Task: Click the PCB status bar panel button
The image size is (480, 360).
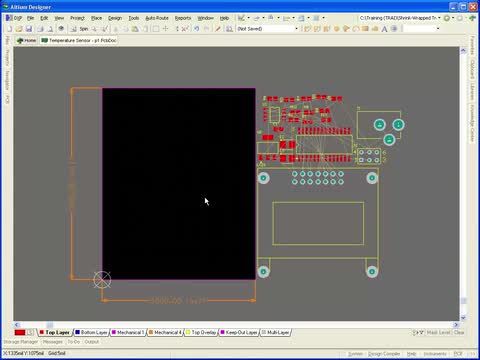Action: point(458,354)
